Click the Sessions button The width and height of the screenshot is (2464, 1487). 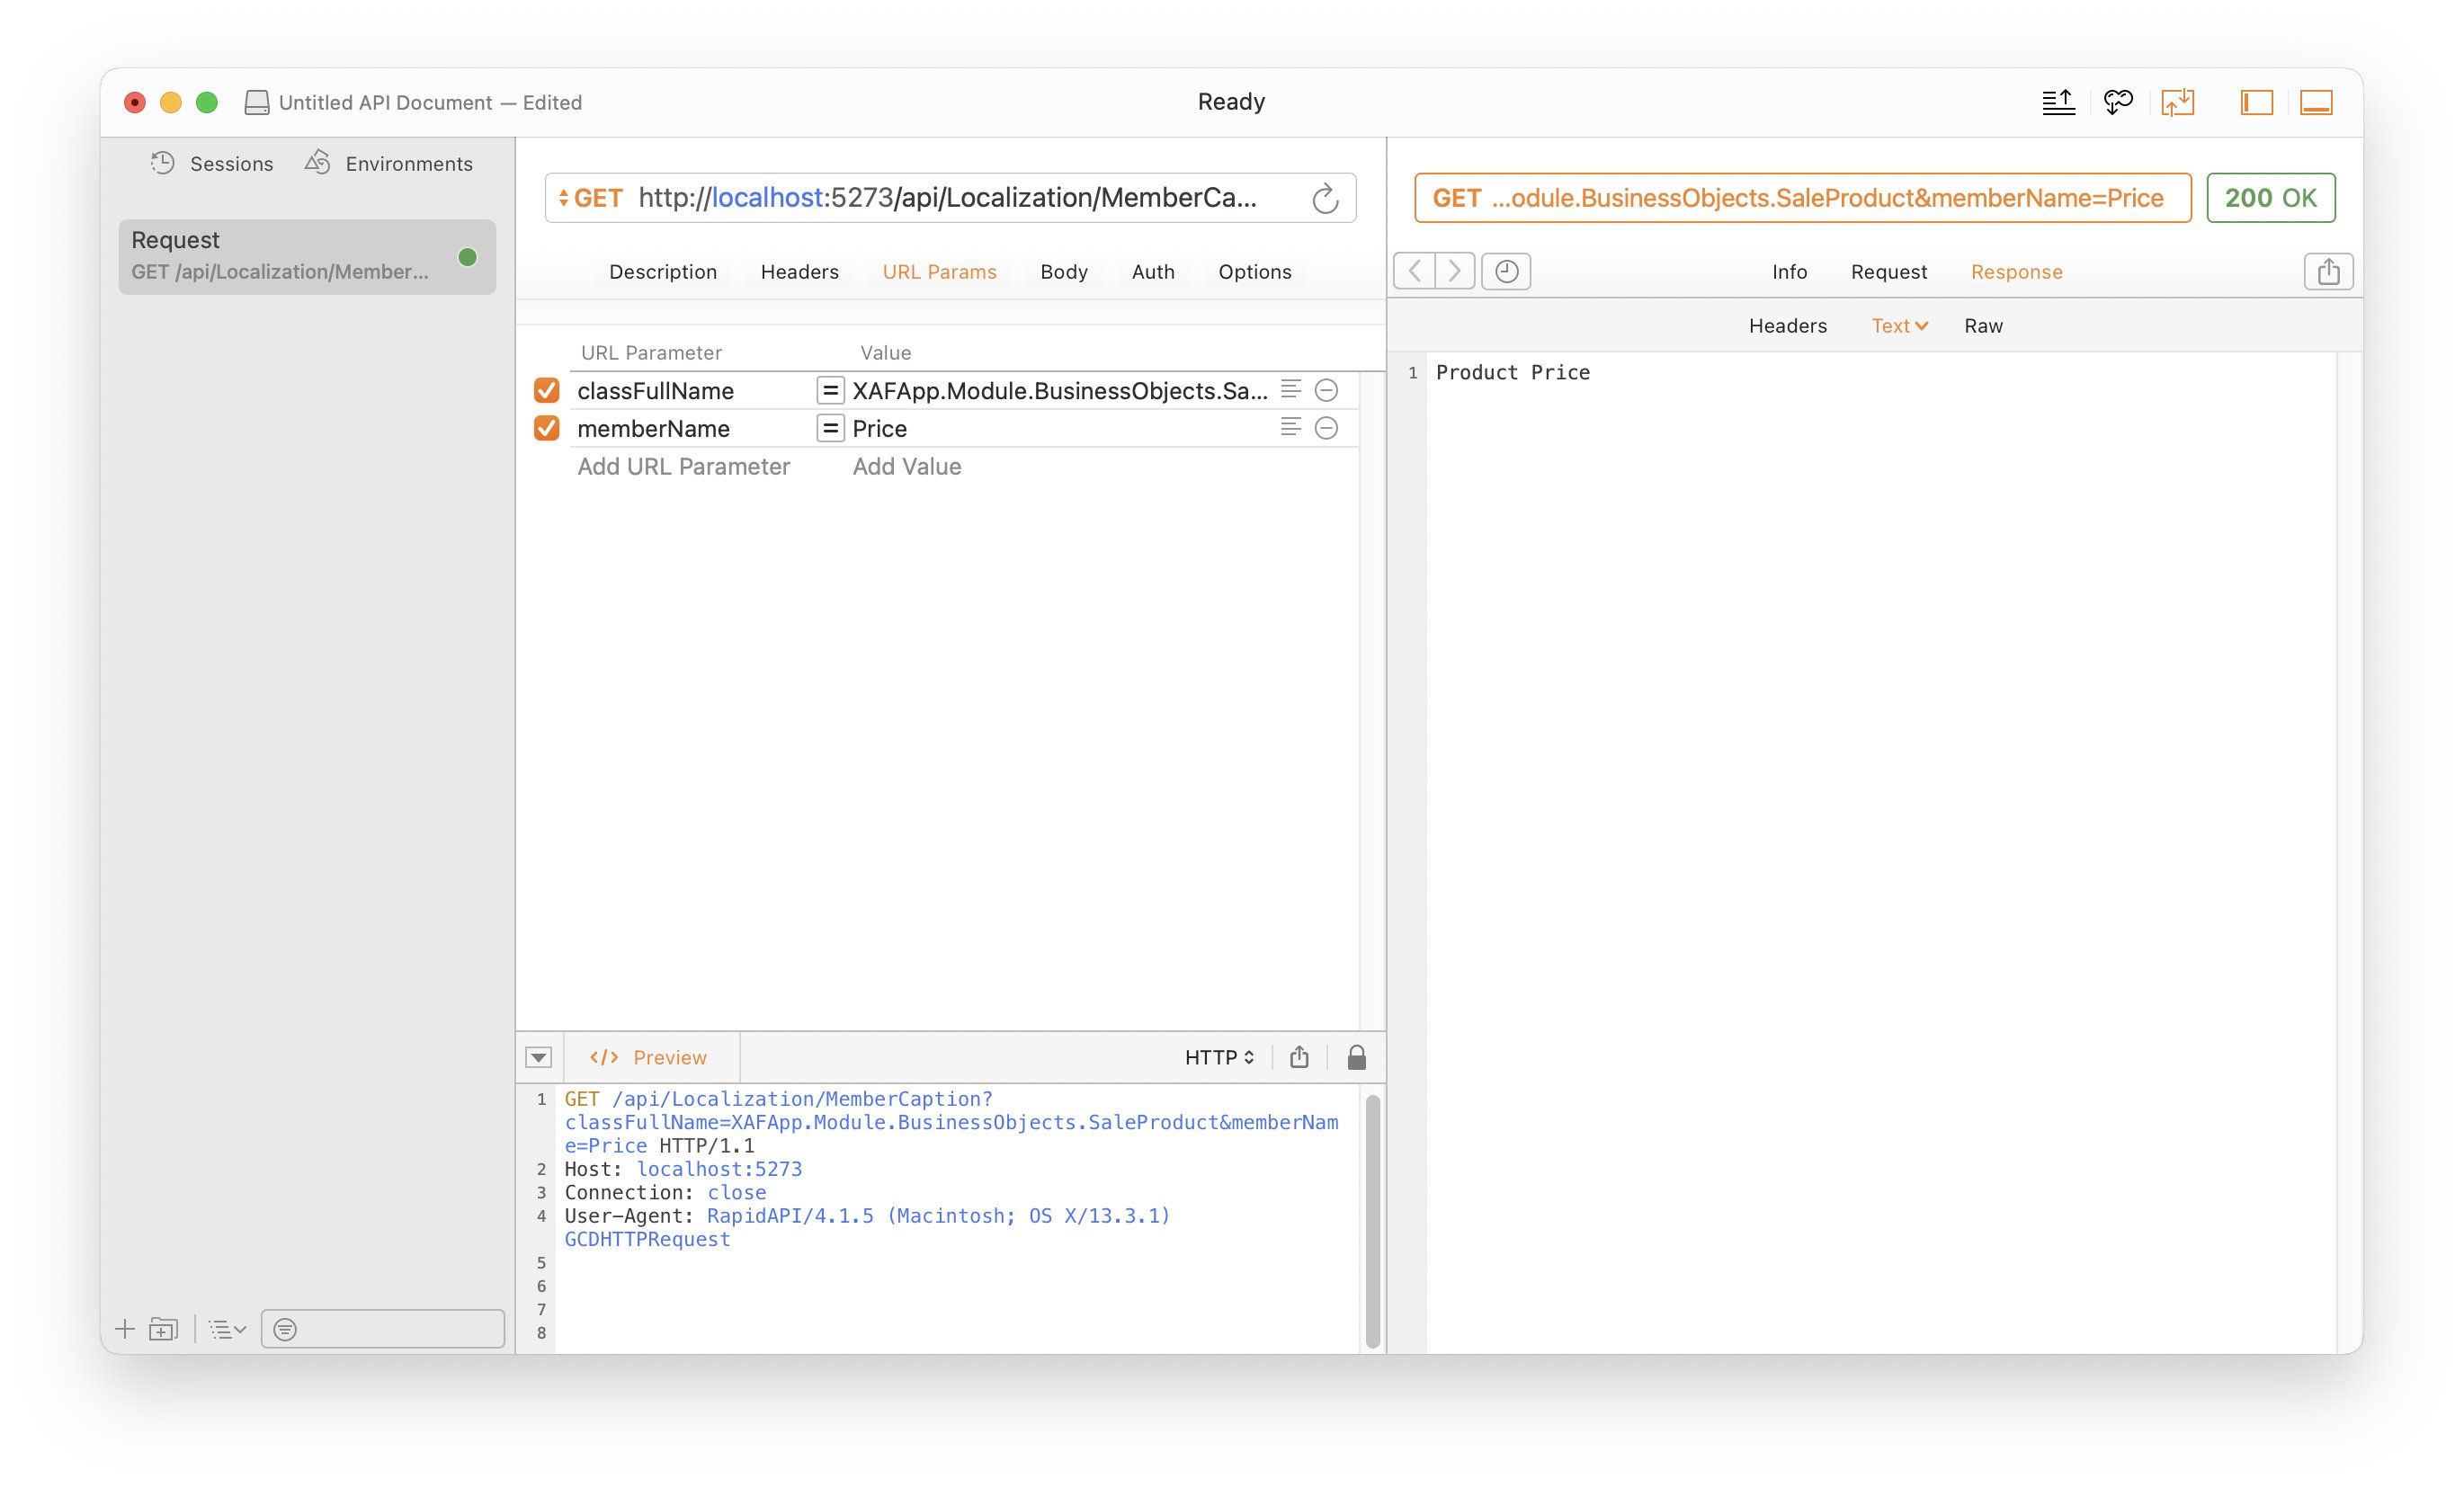(x=212, y=163)
